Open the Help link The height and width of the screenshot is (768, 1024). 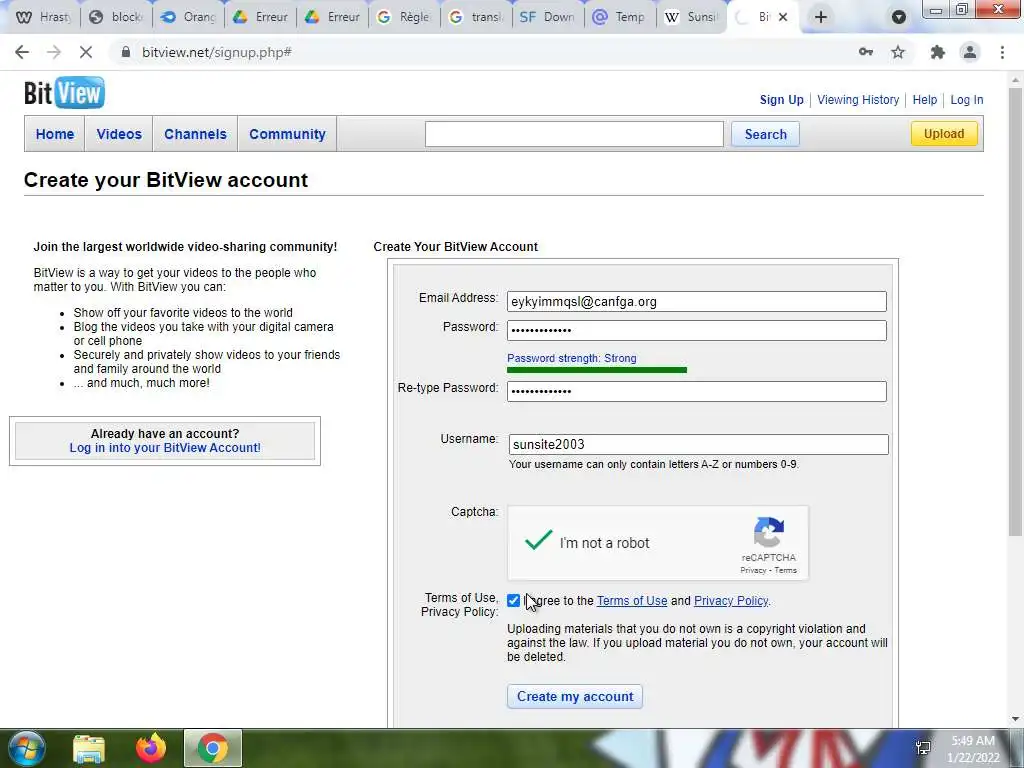[x=925, y=100]
